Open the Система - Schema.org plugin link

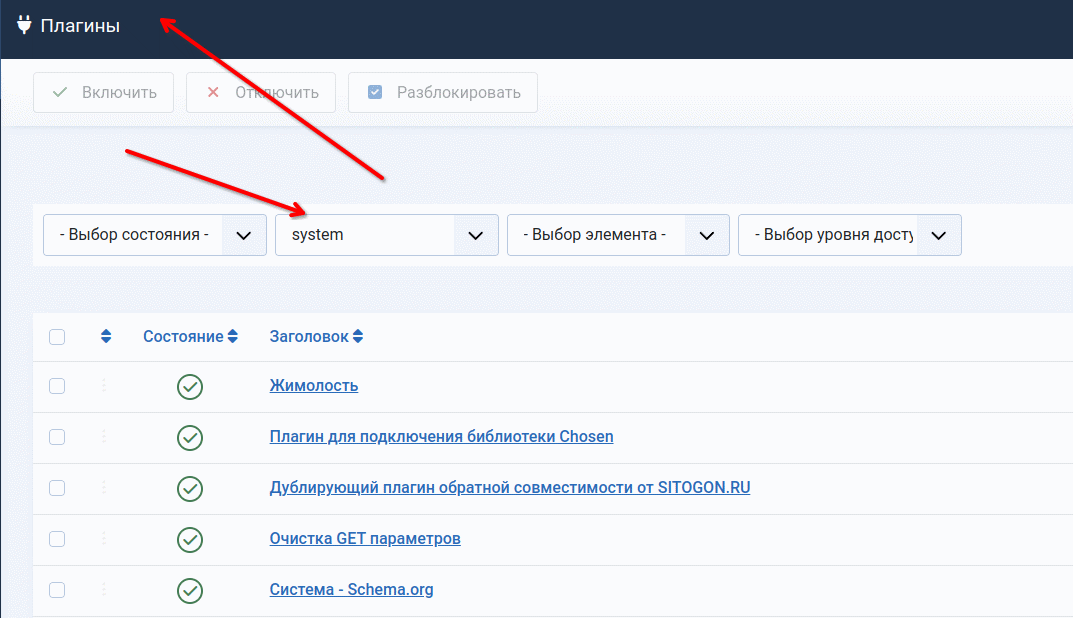point(351,590)
